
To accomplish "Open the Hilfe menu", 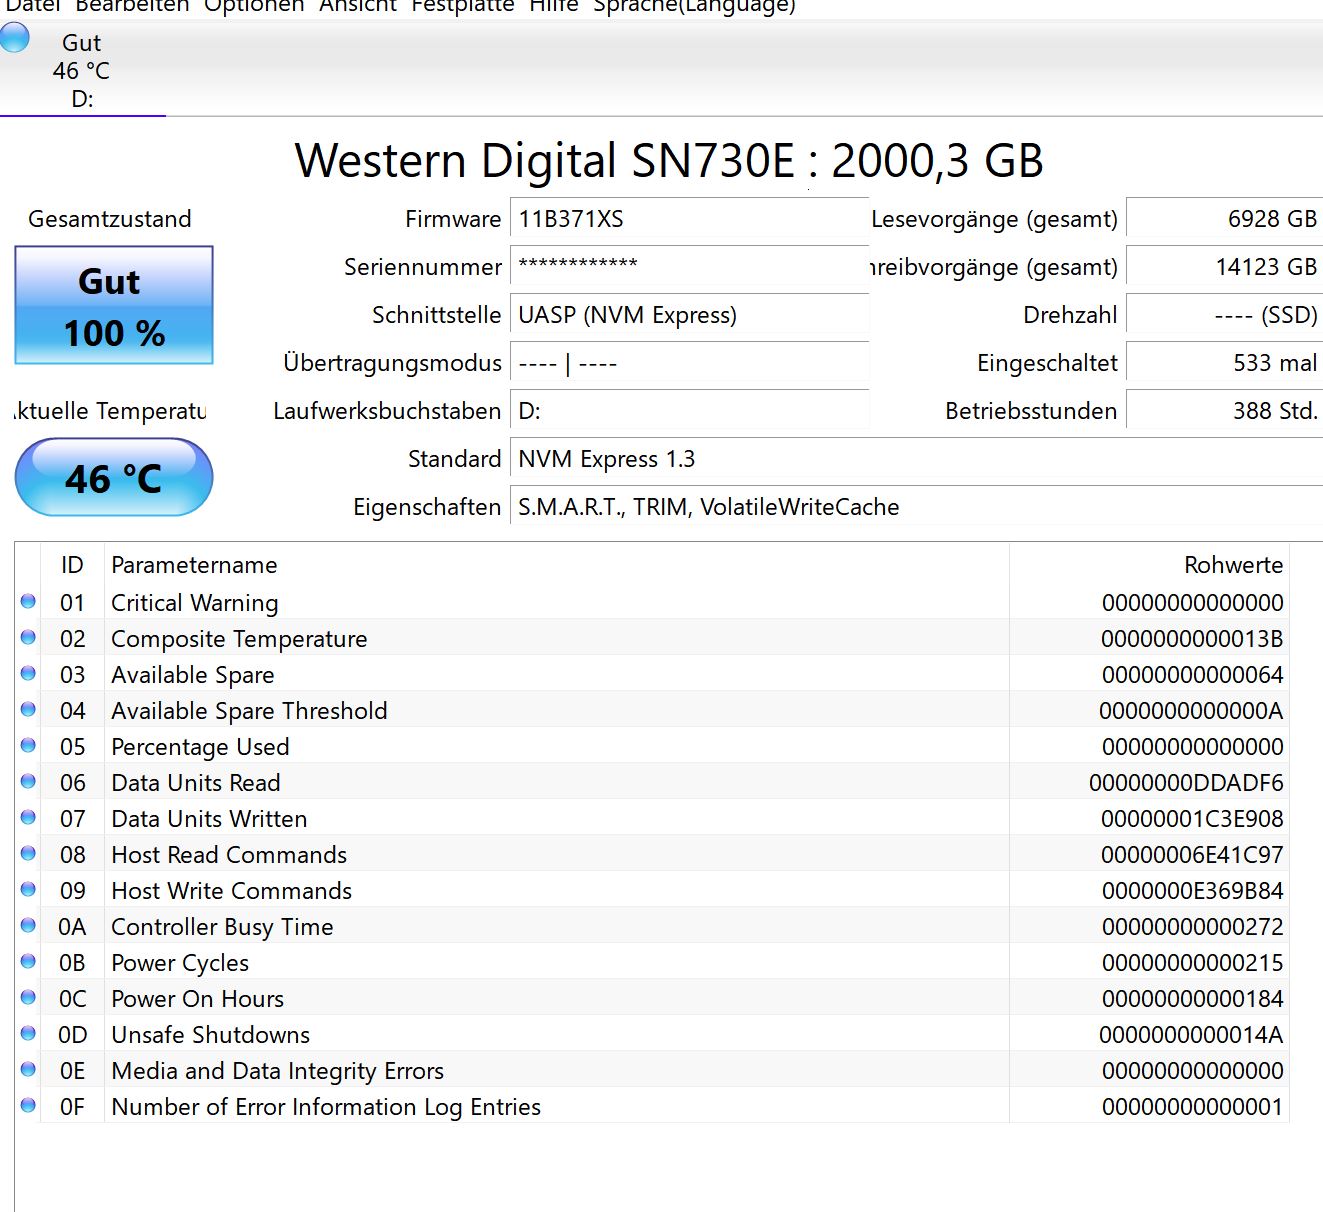I will click(x=554, y=6).
